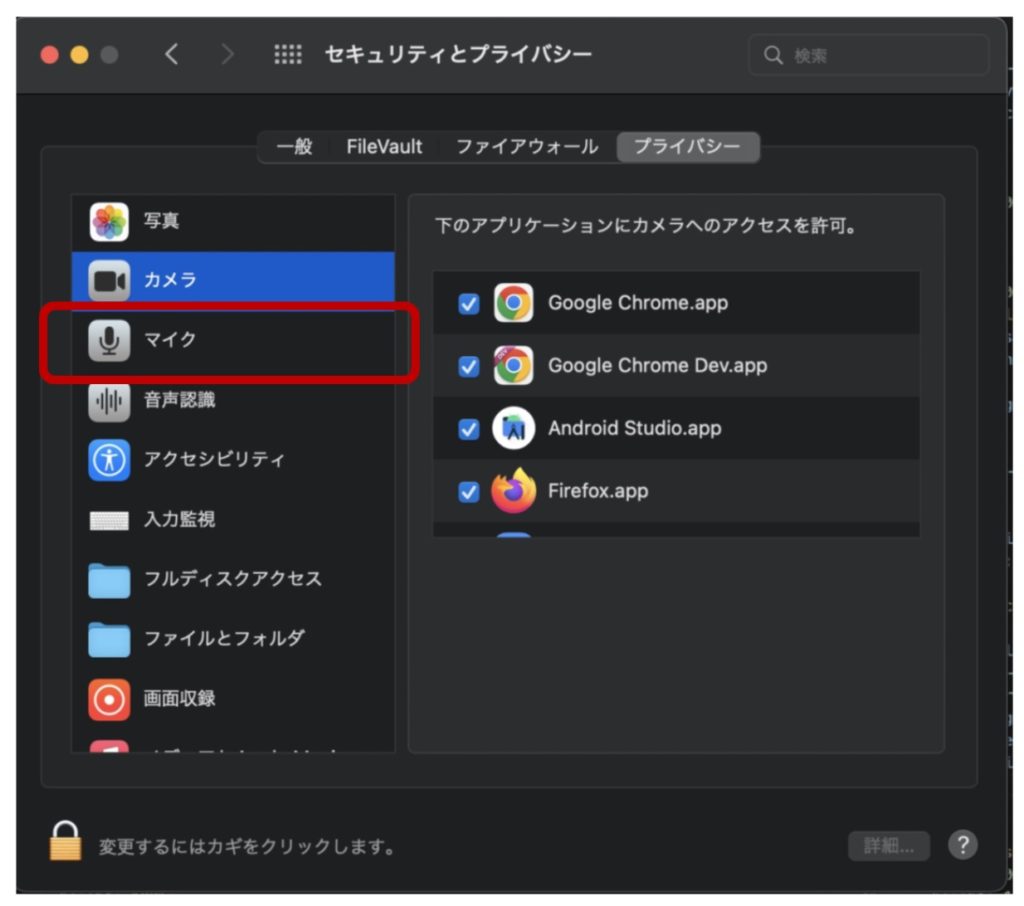Toggle the Firefox.app camera checkbox
Viewport: 1024px width, 906px height.
coord(468,492)
